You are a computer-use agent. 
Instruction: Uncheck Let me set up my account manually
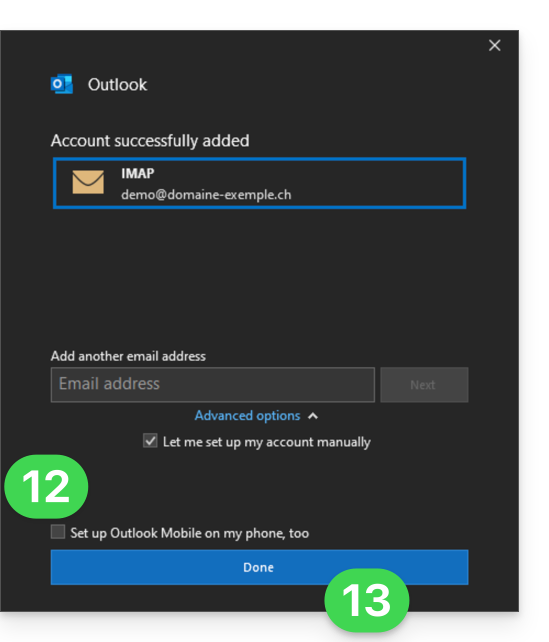pyautogui.click(x=150, y=441)
